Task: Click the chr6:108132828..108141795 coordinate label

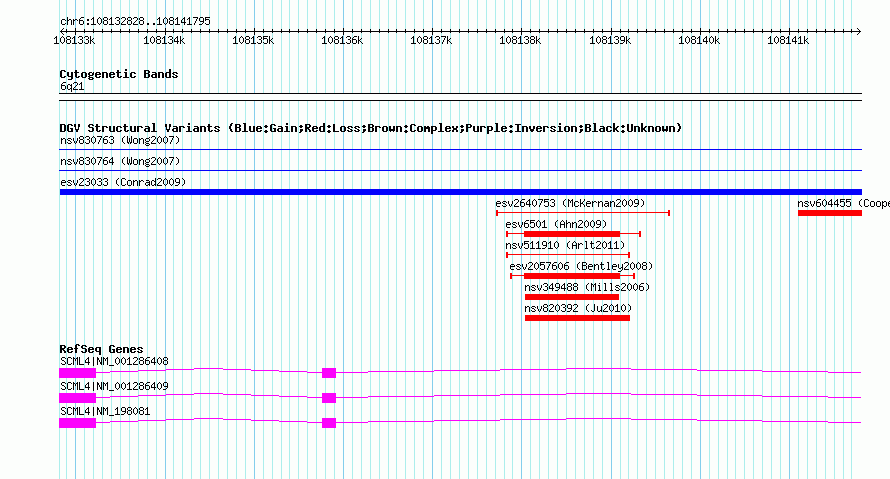Action: click(135, 21)
